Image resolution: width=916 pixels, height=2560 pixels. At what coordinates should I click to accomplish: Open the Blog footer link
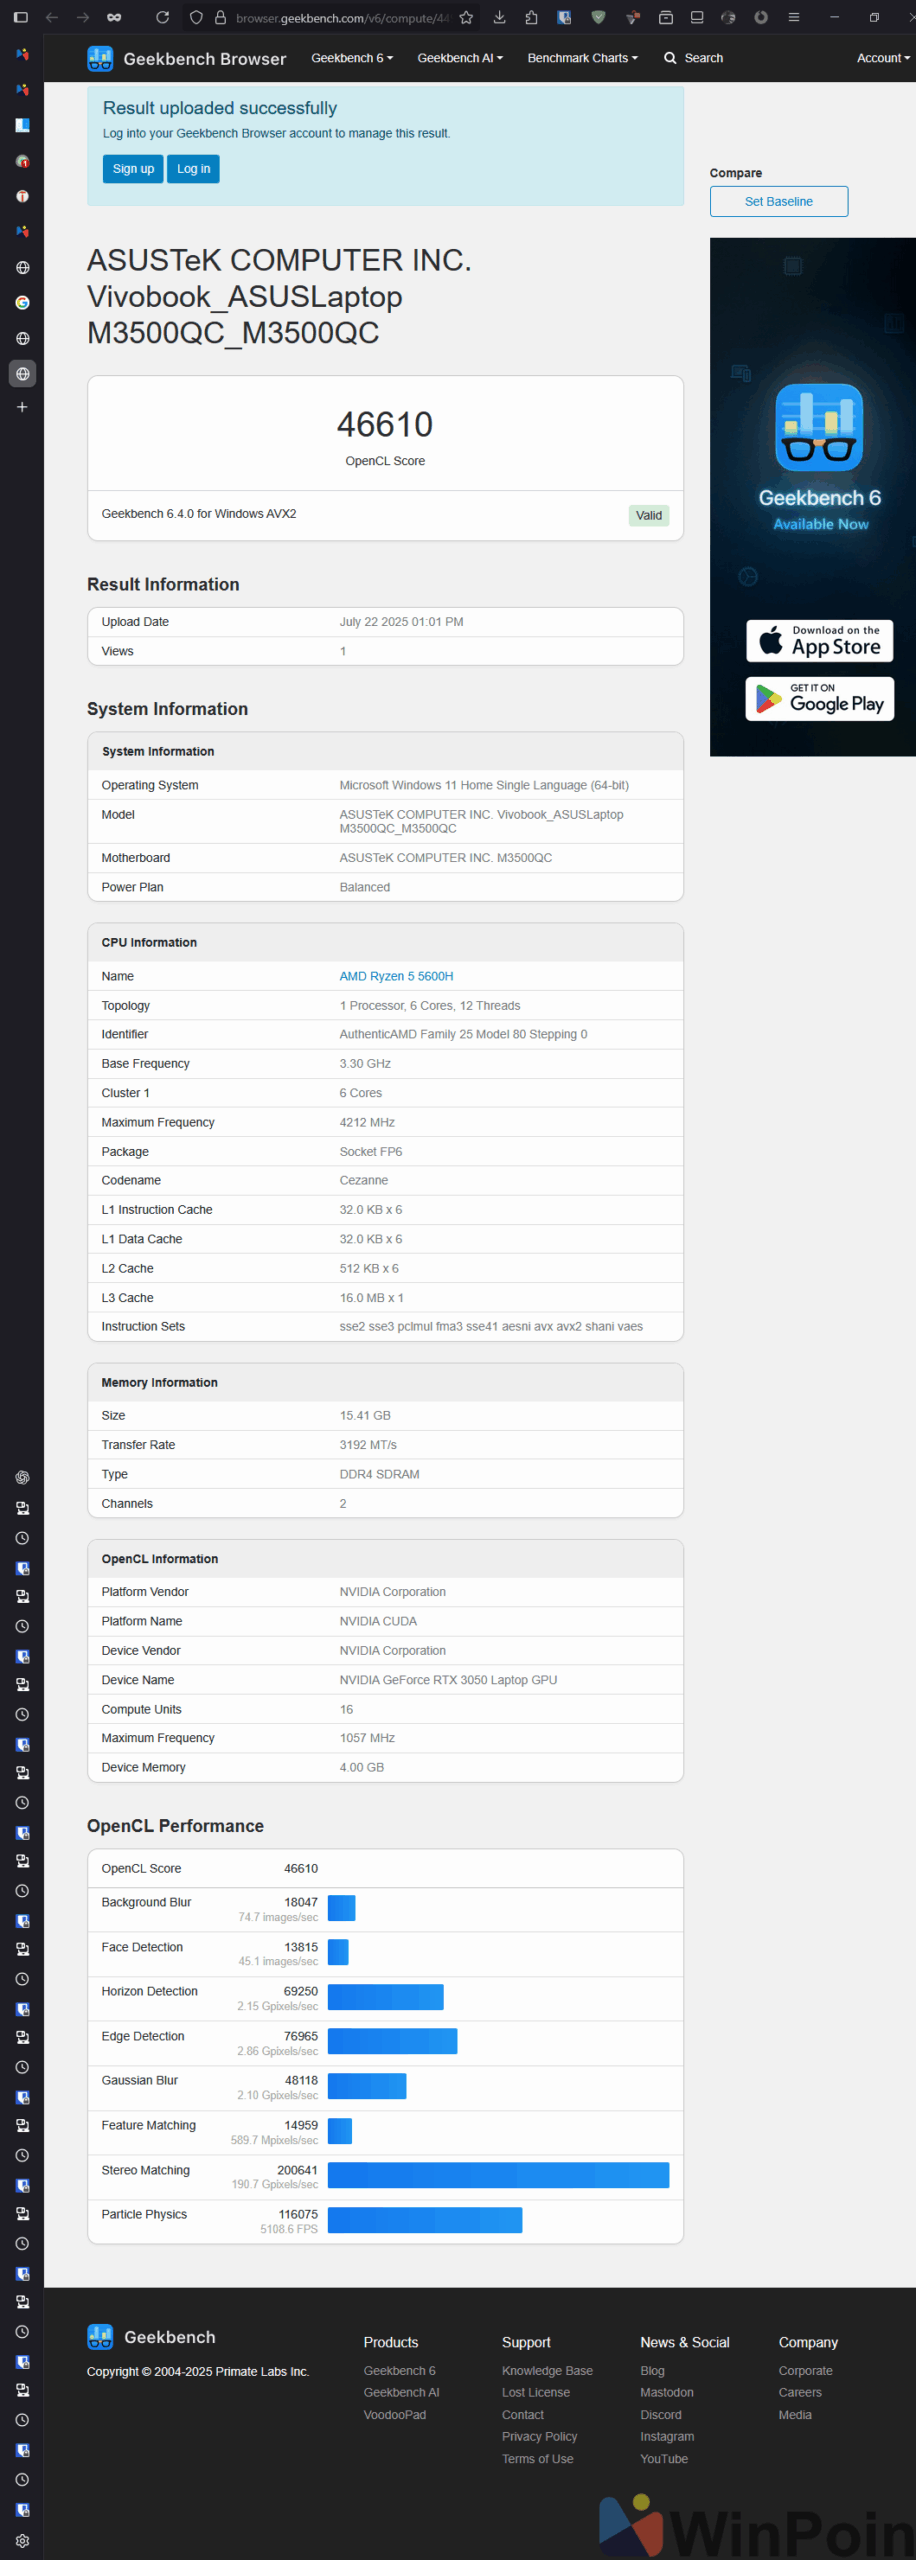coord(652,2371)
